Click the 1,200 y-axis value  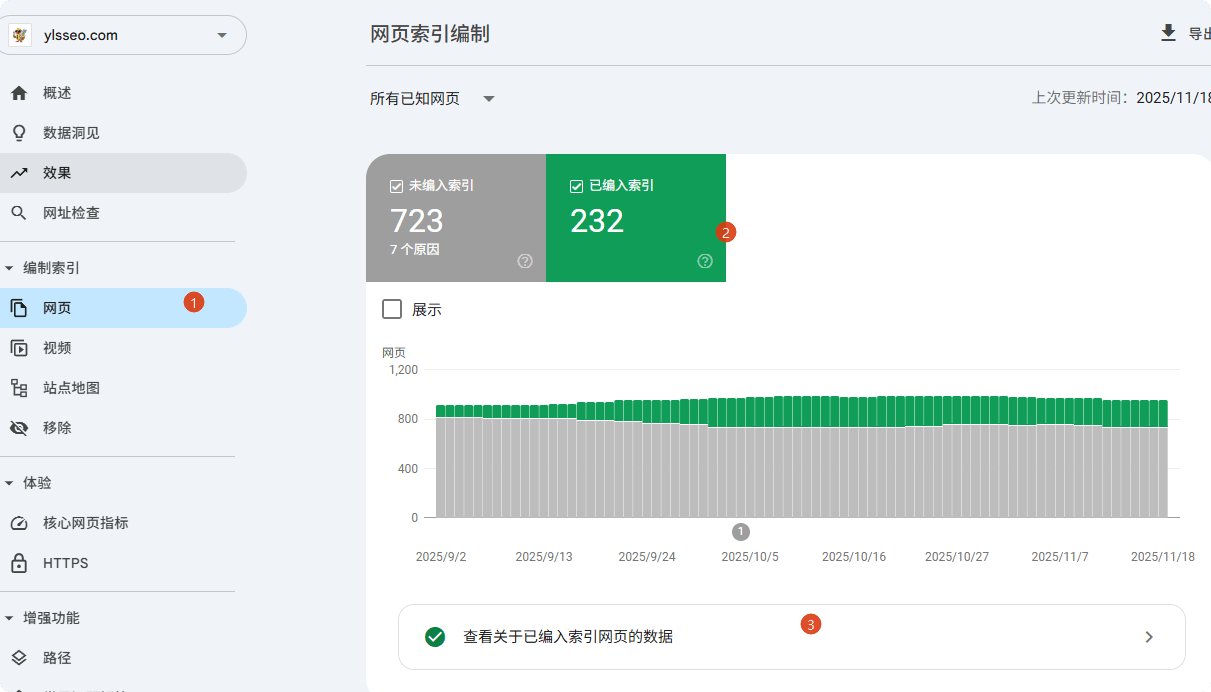click(x=403, y=369)
